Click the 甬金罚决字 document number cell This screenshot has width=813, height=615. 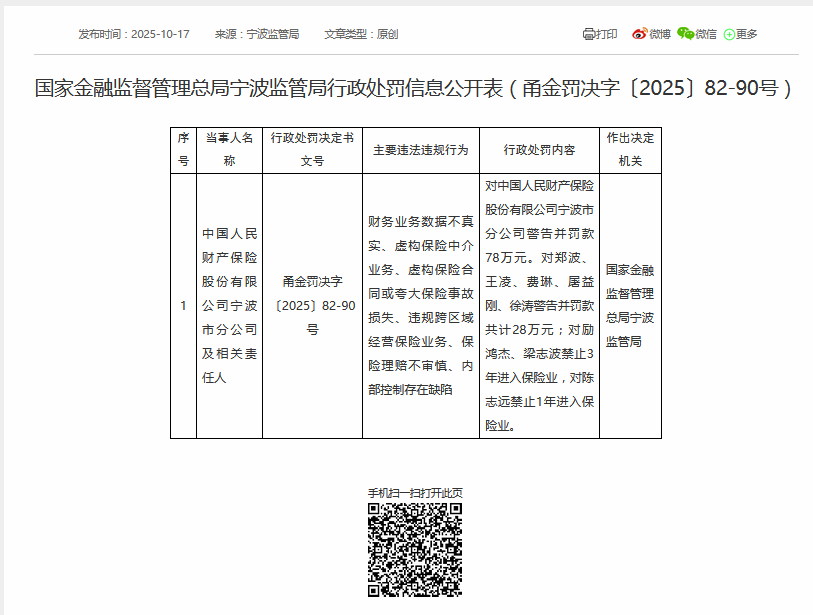(312, 305)
